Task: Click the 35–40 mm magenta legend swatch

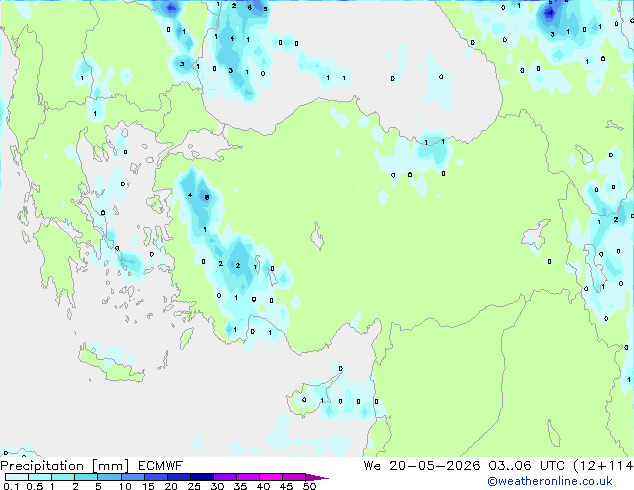Action: coord(247,477)
